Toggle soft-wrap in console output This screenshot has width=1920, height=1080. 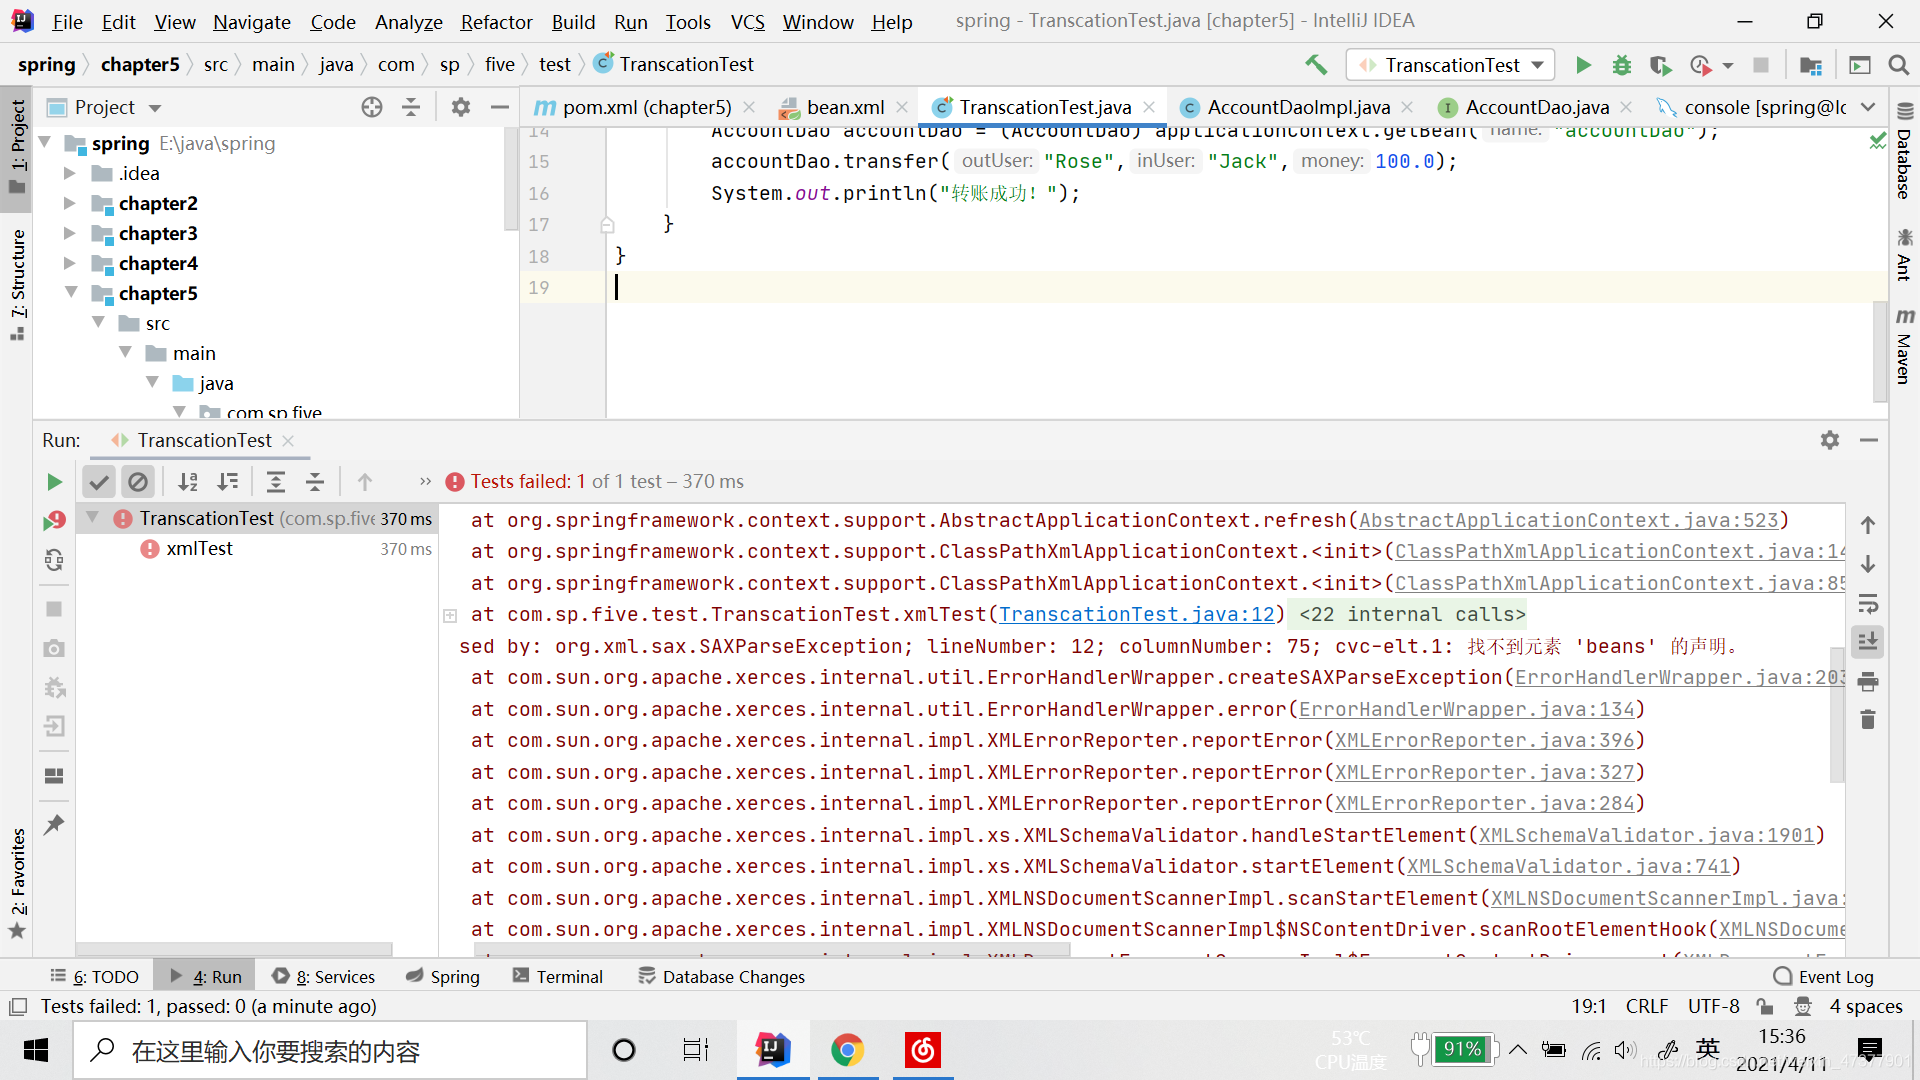(1867, 604)
